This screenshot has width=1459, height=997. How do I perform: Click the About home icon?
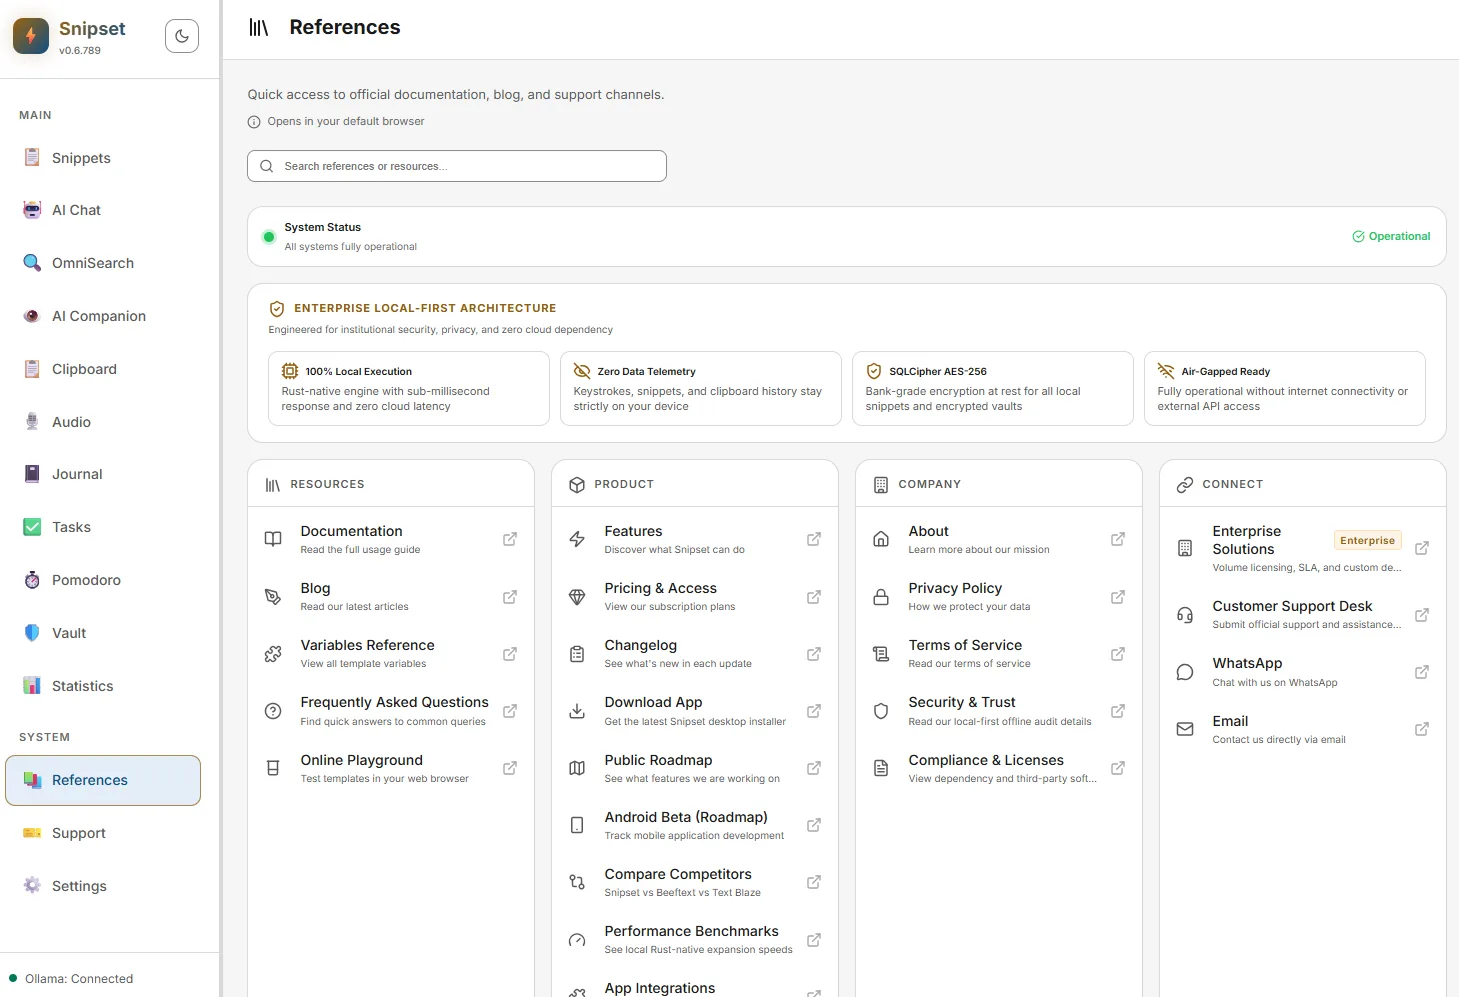point(881,539)
